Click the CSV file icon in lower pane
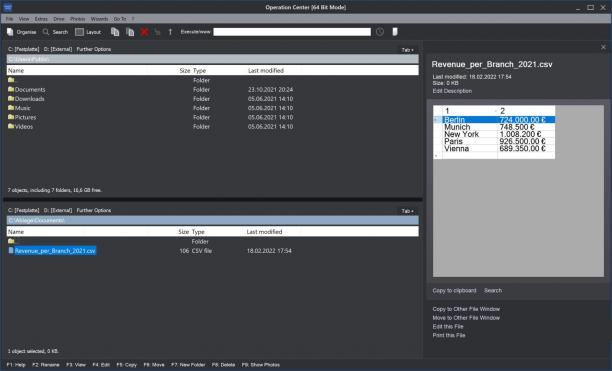This screenshot has width=612, height=371. point(11,250)
